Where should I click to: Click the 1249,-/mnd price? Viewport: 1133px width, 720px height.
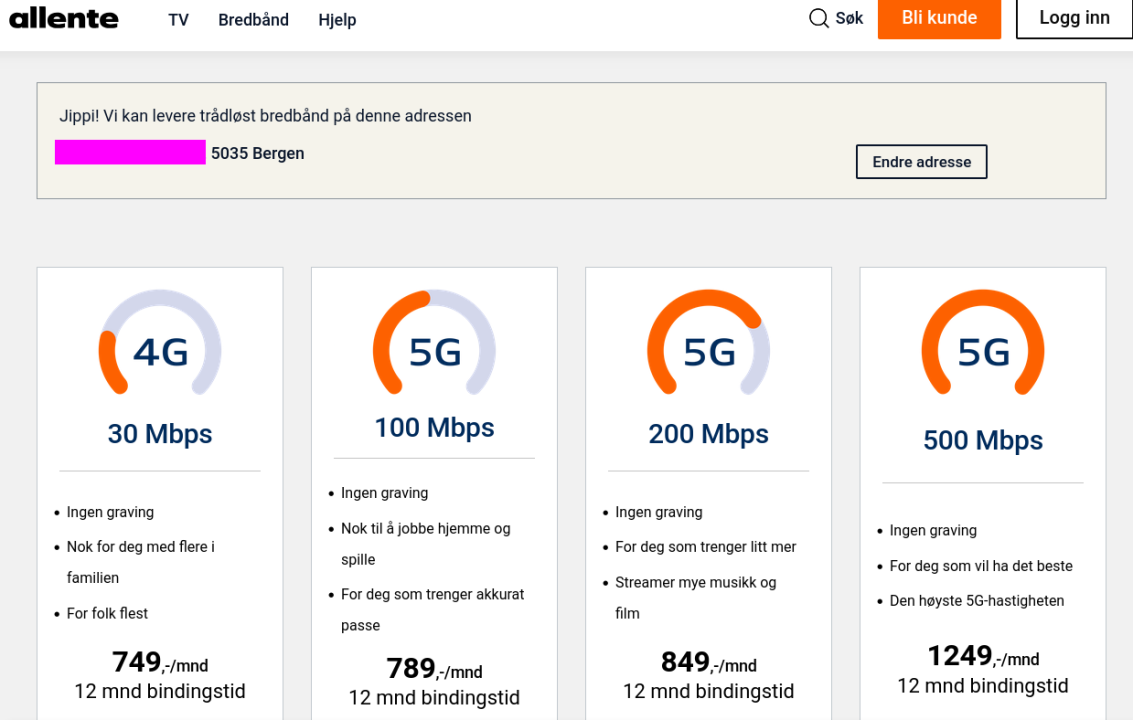pos(983,657)
